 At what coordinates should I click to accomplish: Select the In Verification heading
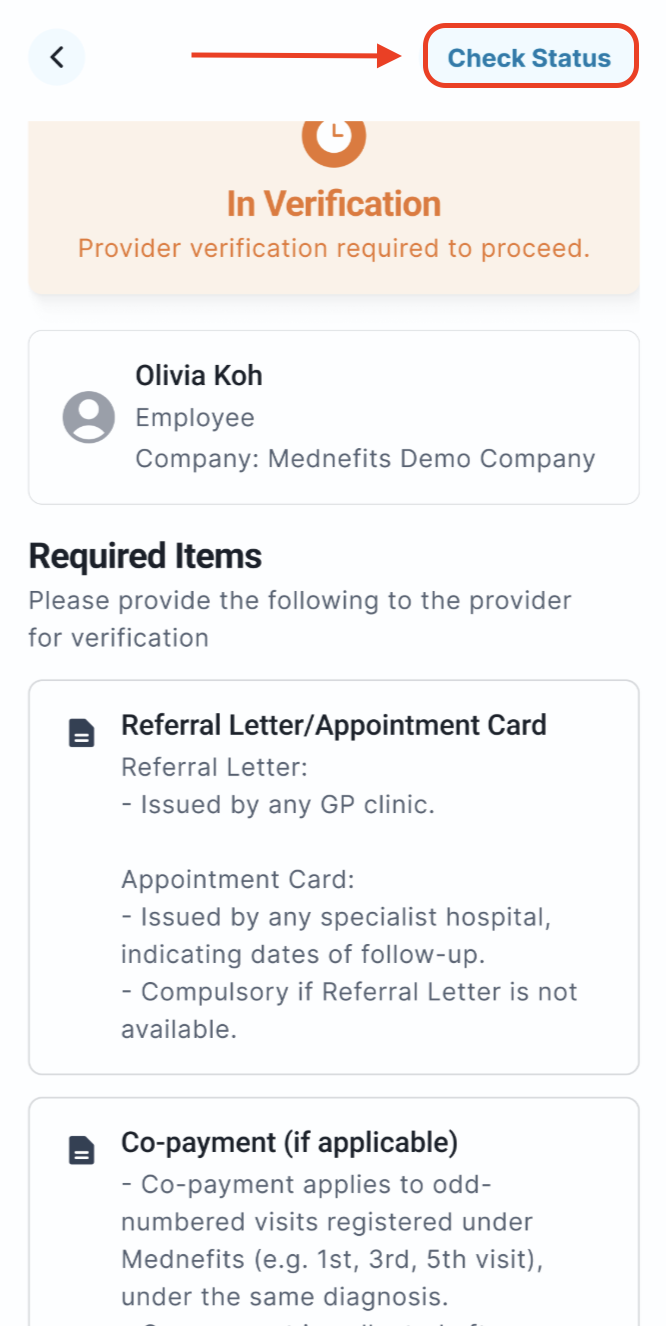click(x=334, y=204)
